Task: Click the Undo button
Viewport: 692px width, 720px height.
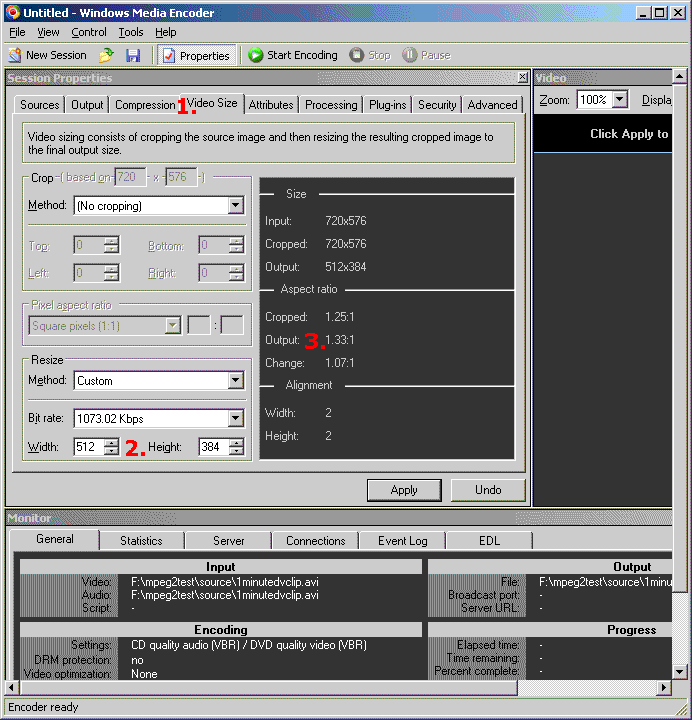Action: point(488,490)
